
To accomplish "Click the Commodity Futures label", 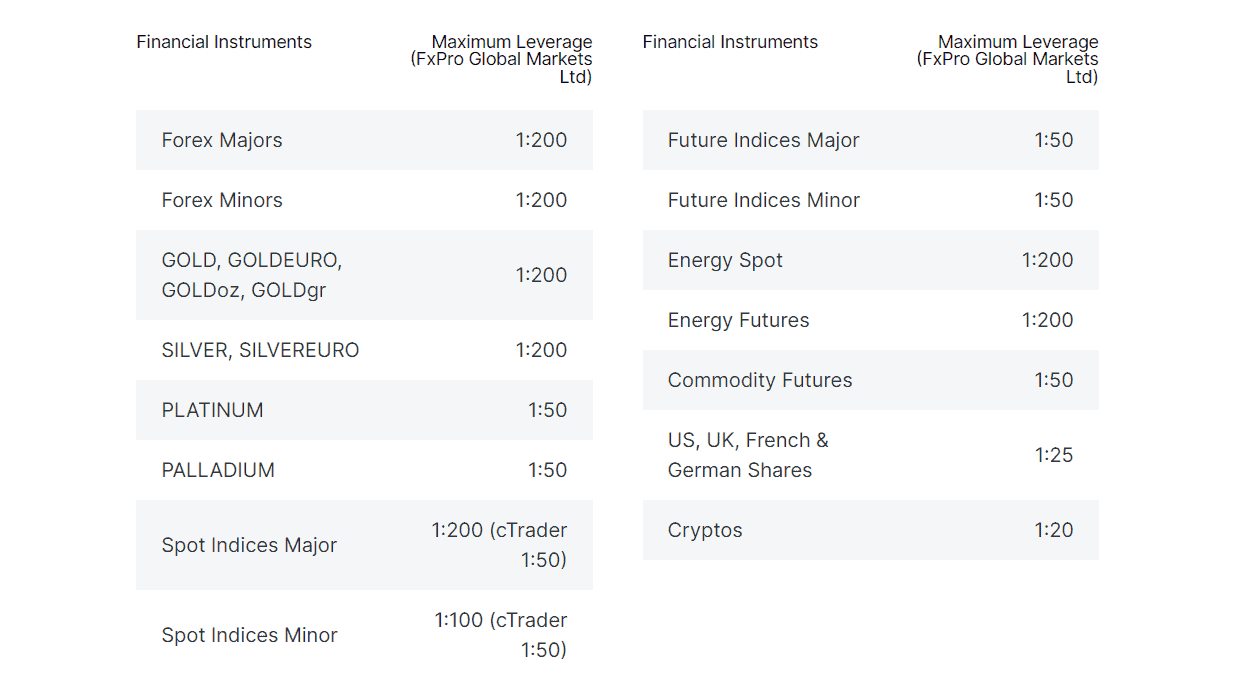I will [760, 380].
